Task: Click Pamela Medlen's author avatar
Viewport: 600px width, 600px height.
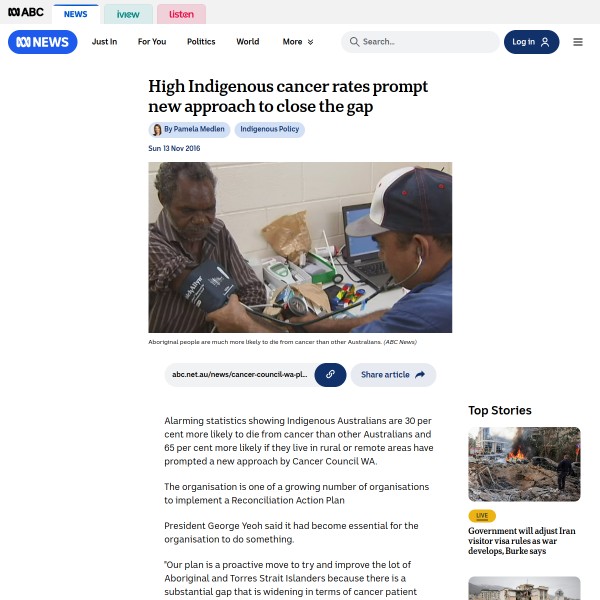Action: (157, 130)
